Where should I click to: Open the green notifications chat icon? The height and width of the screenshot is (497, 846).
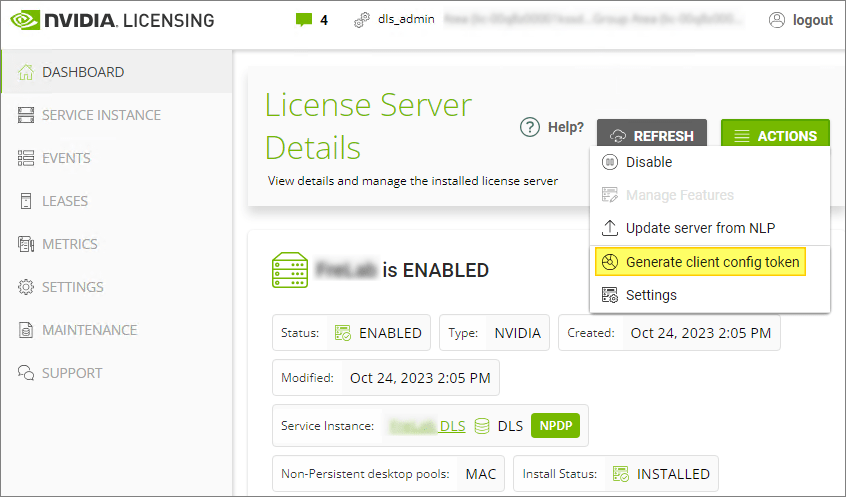(304, 20)
